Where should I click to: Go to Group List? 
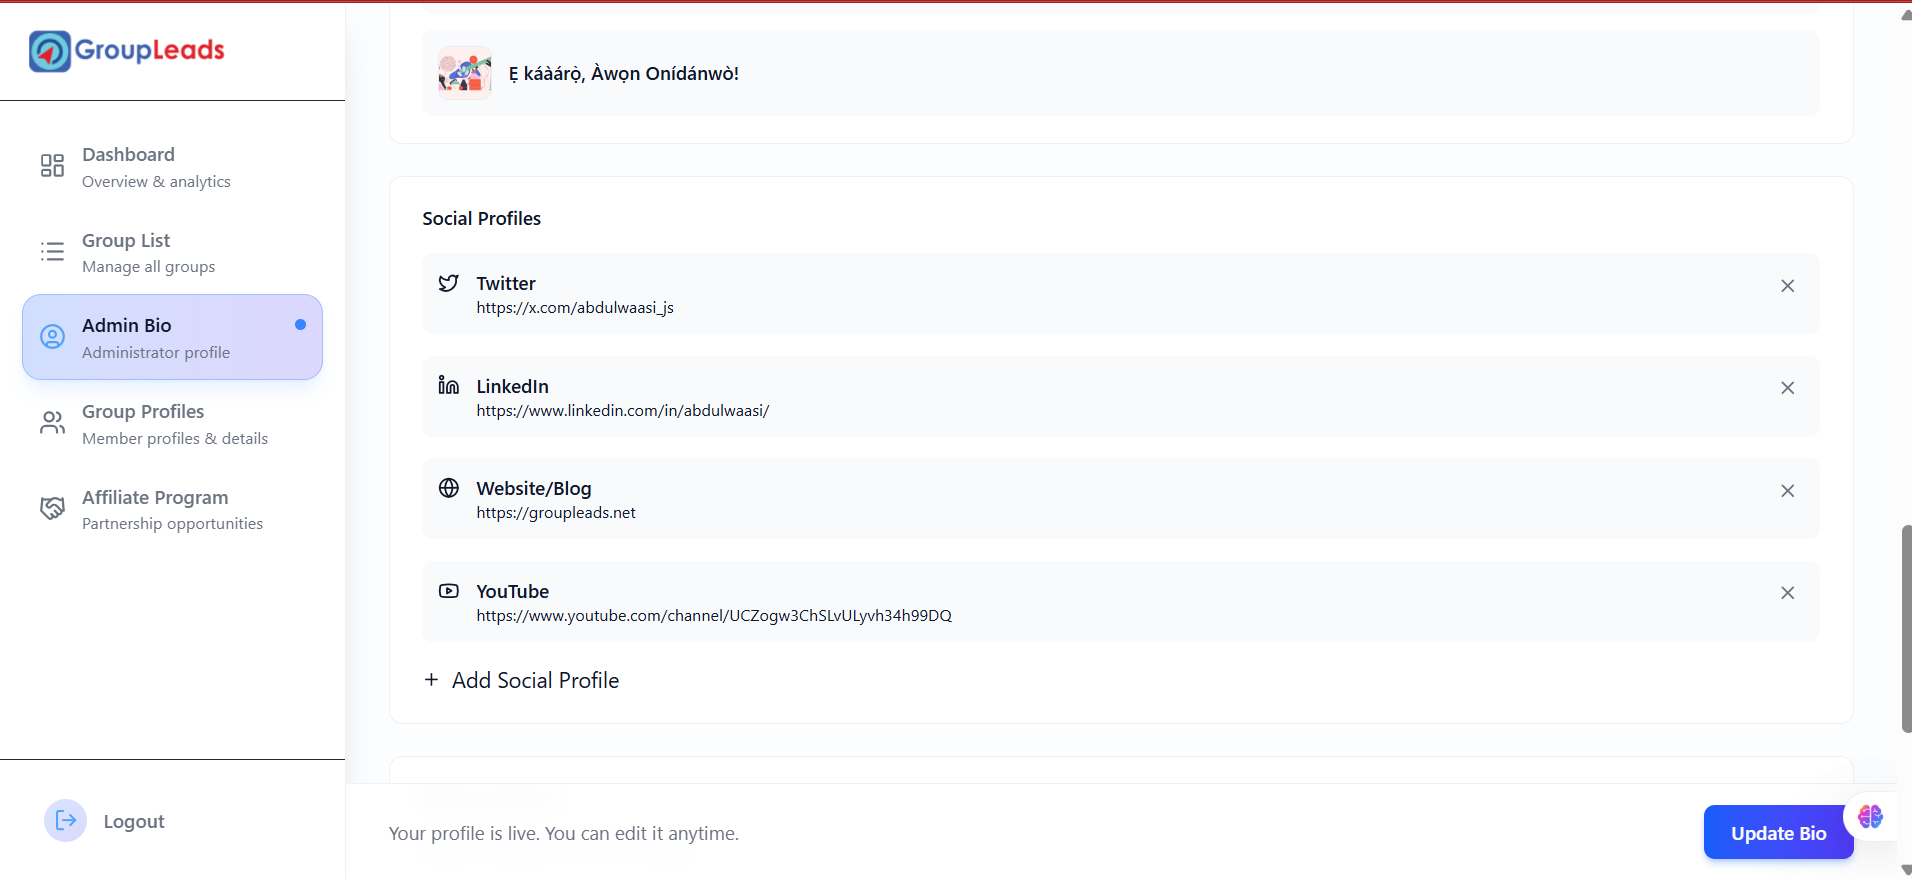coord(172,252)
